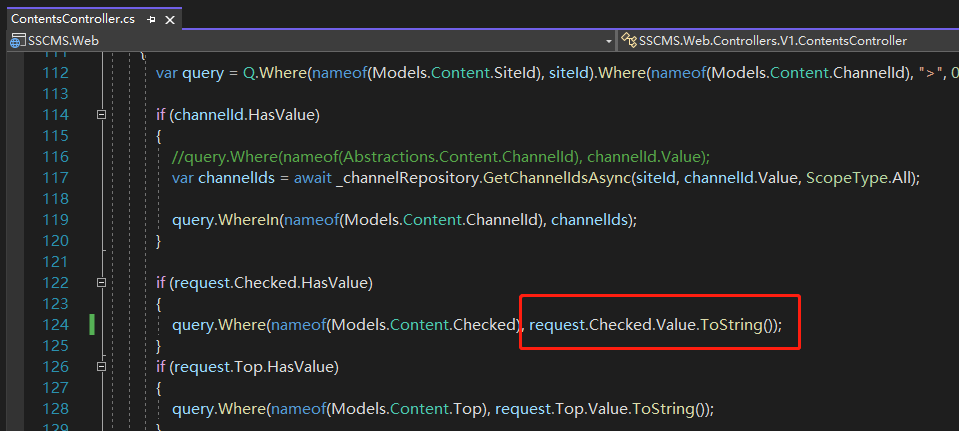Click the 'var query' declaration
This screenshot has width=959, height=431.
click(190, 73)
